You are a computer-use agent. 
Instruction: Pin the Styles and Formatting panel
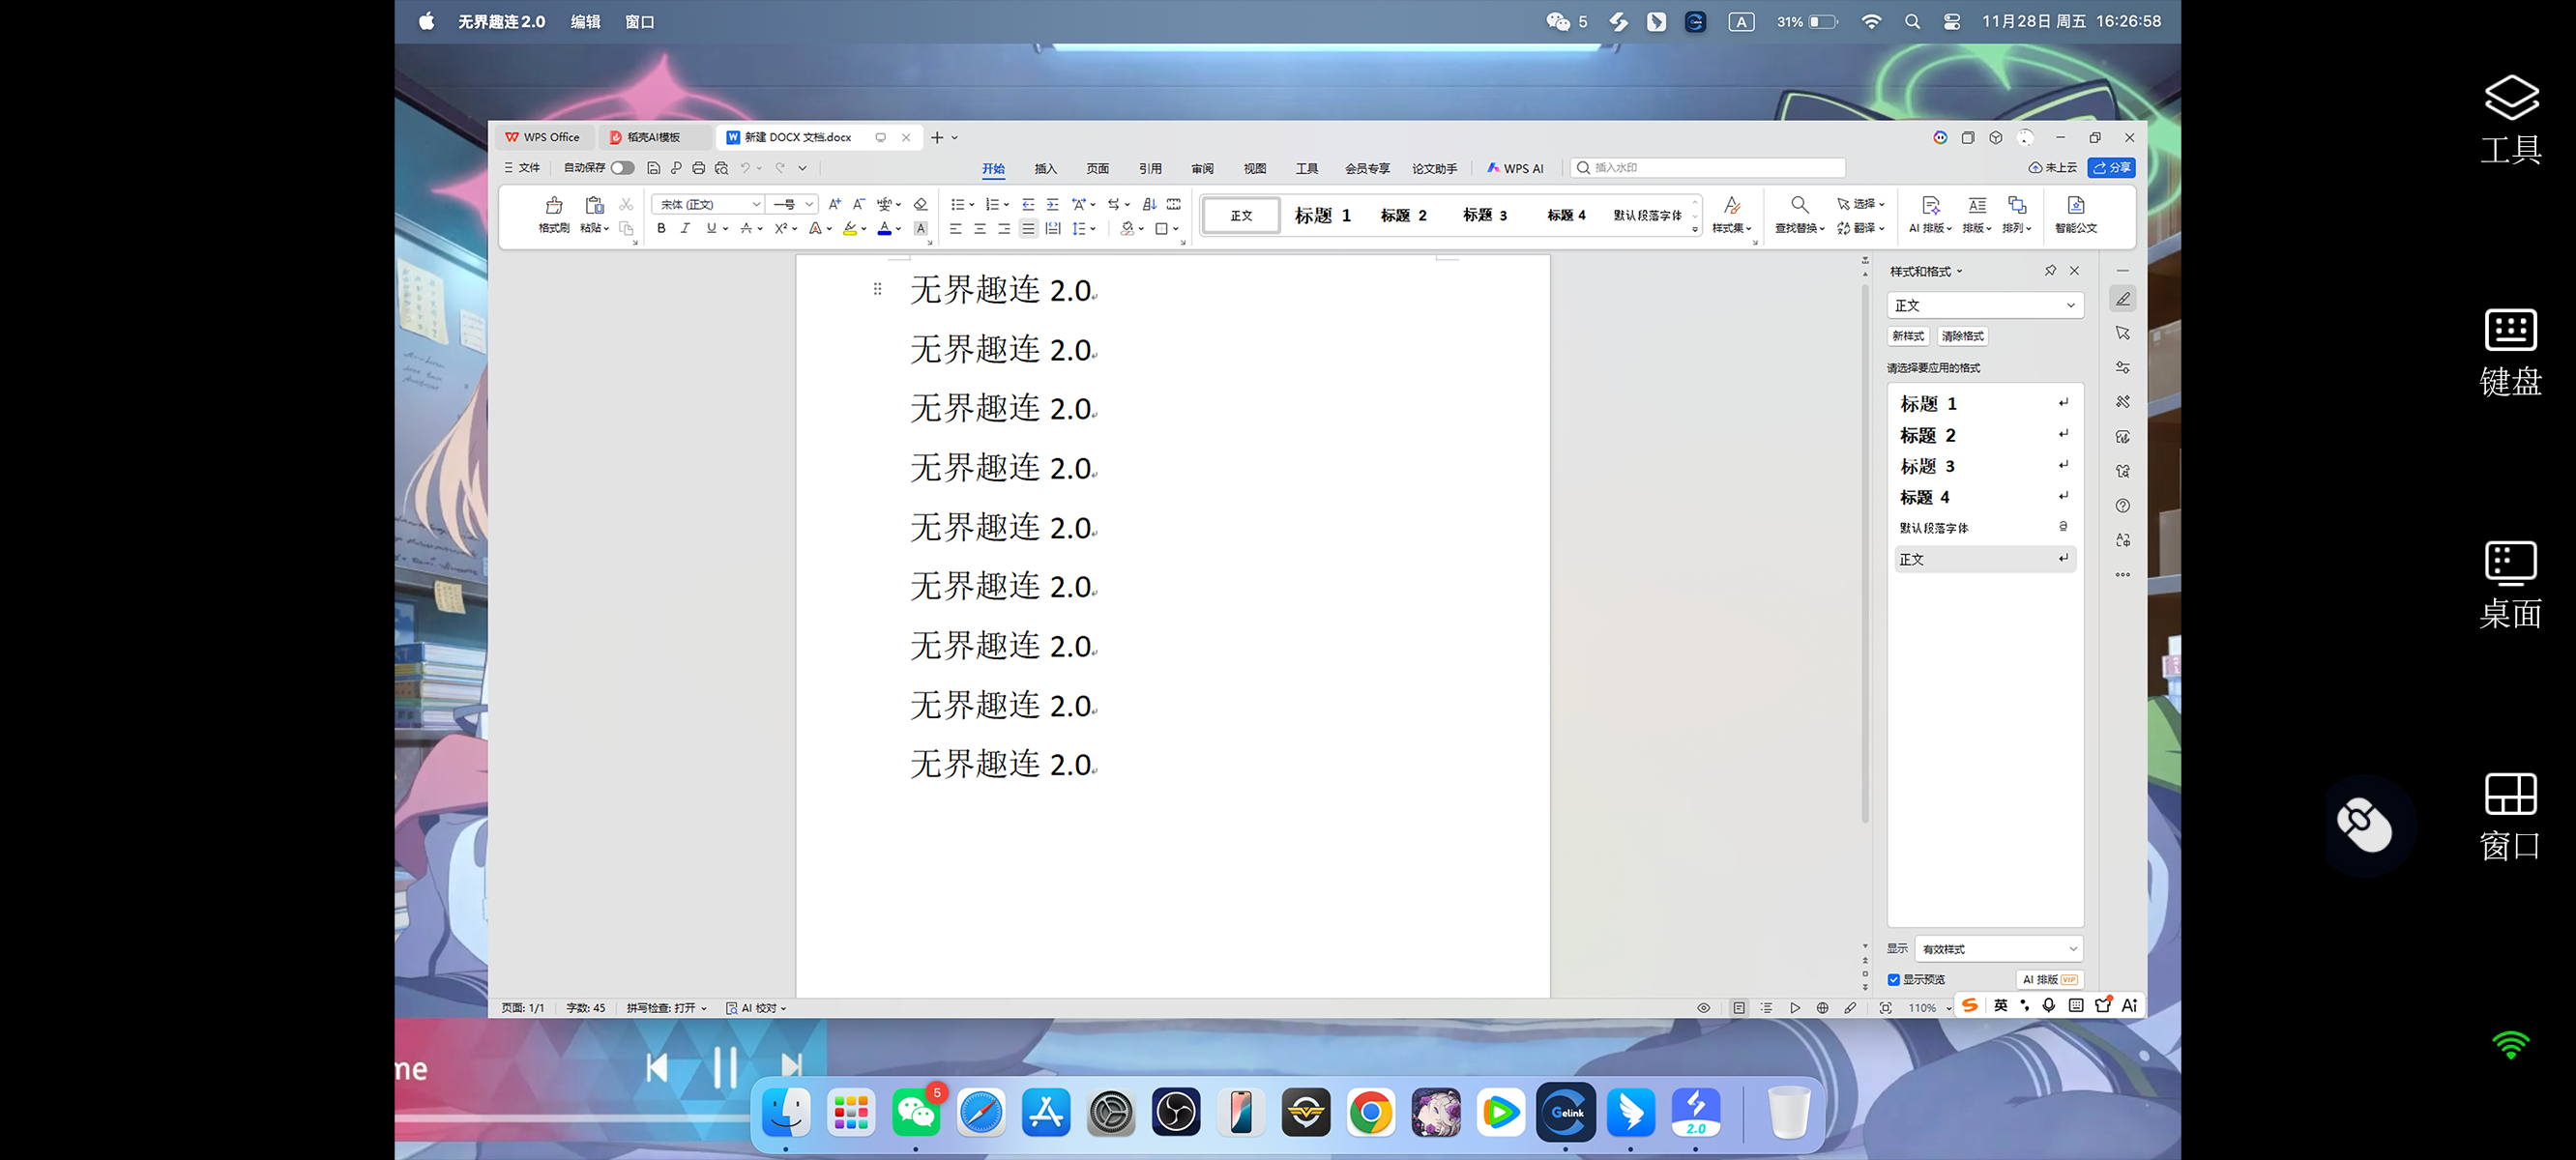coord(2050,270)
